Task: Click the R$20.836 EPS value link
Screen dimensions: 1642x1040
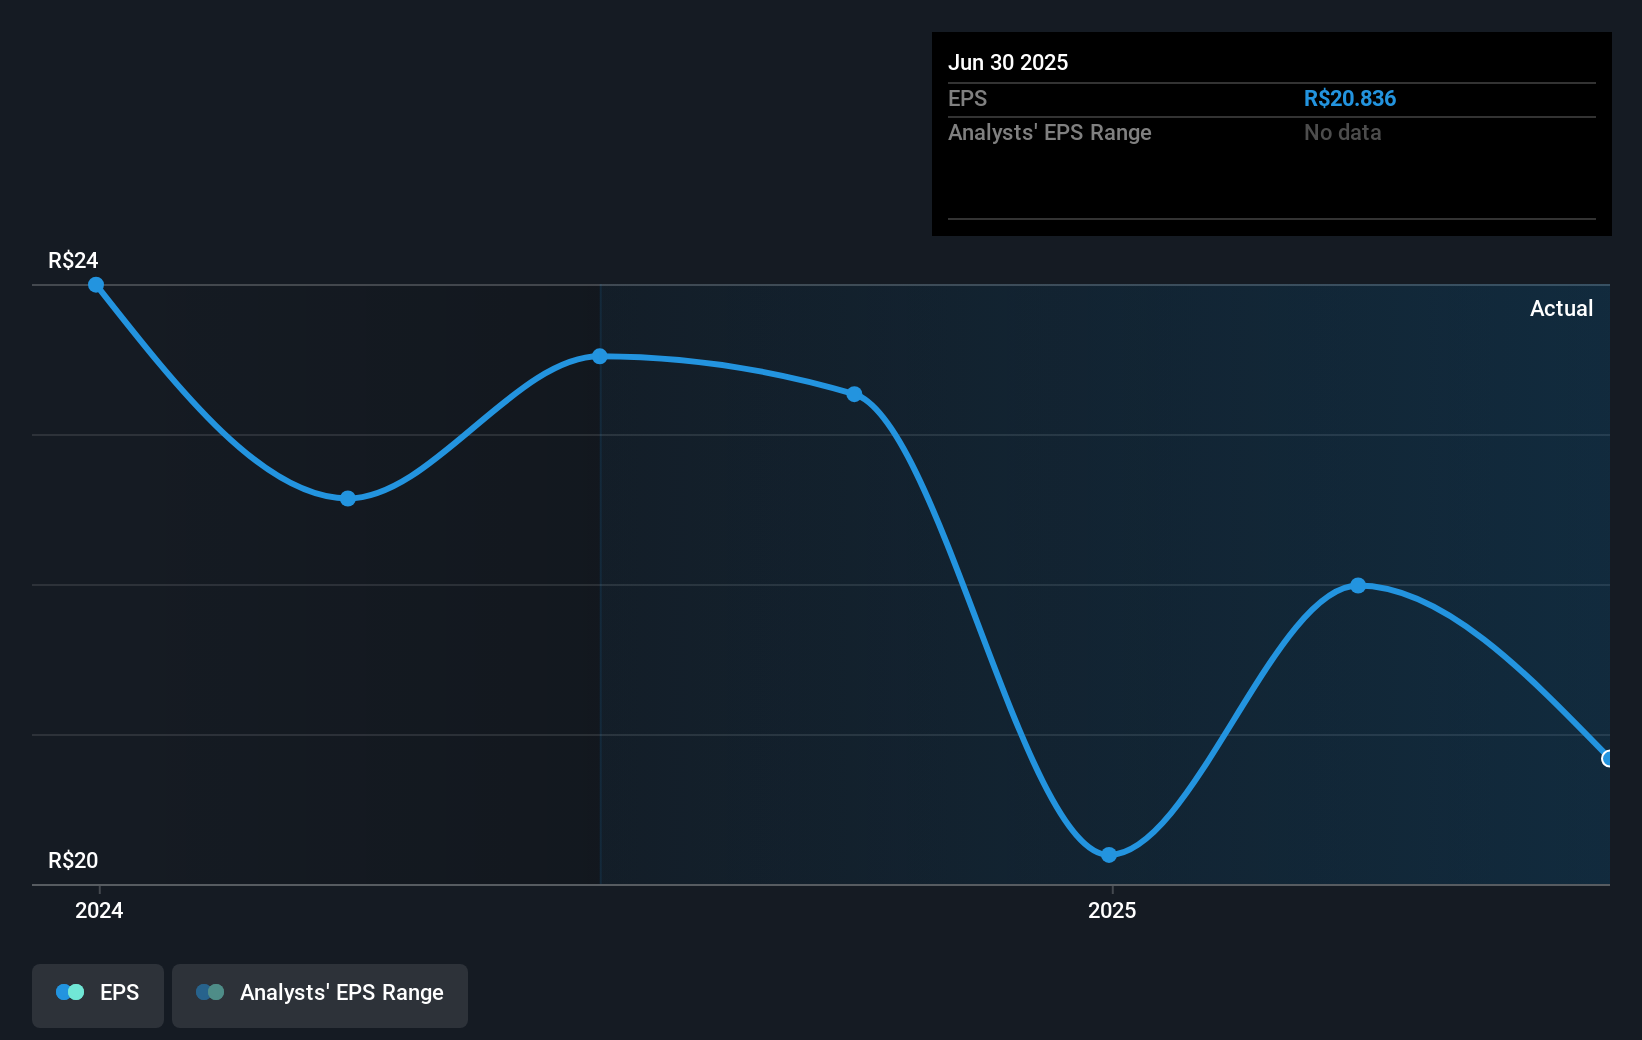Action: tap(1350, 98)
